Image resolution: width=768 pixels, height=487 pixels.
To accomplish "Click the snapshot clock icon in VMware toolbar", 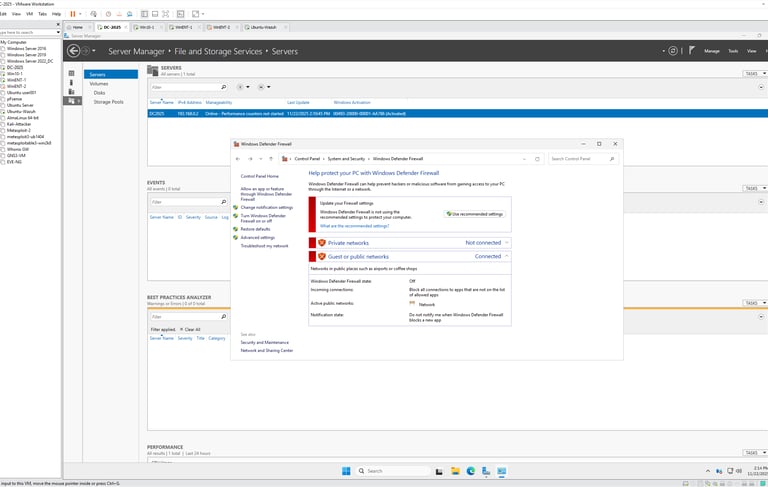I will [108, 14].
